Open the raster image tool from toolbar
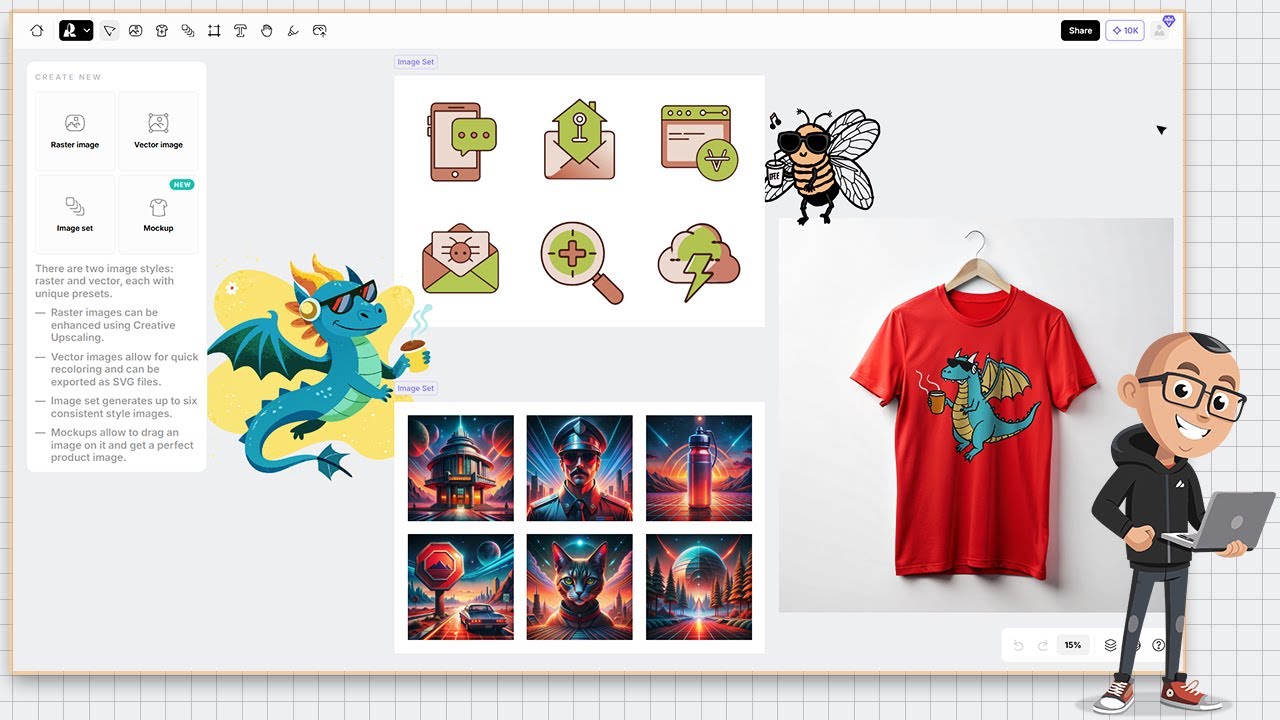Image resolution: width=1280 pixels, height=720 pixels. click(136, 31)
